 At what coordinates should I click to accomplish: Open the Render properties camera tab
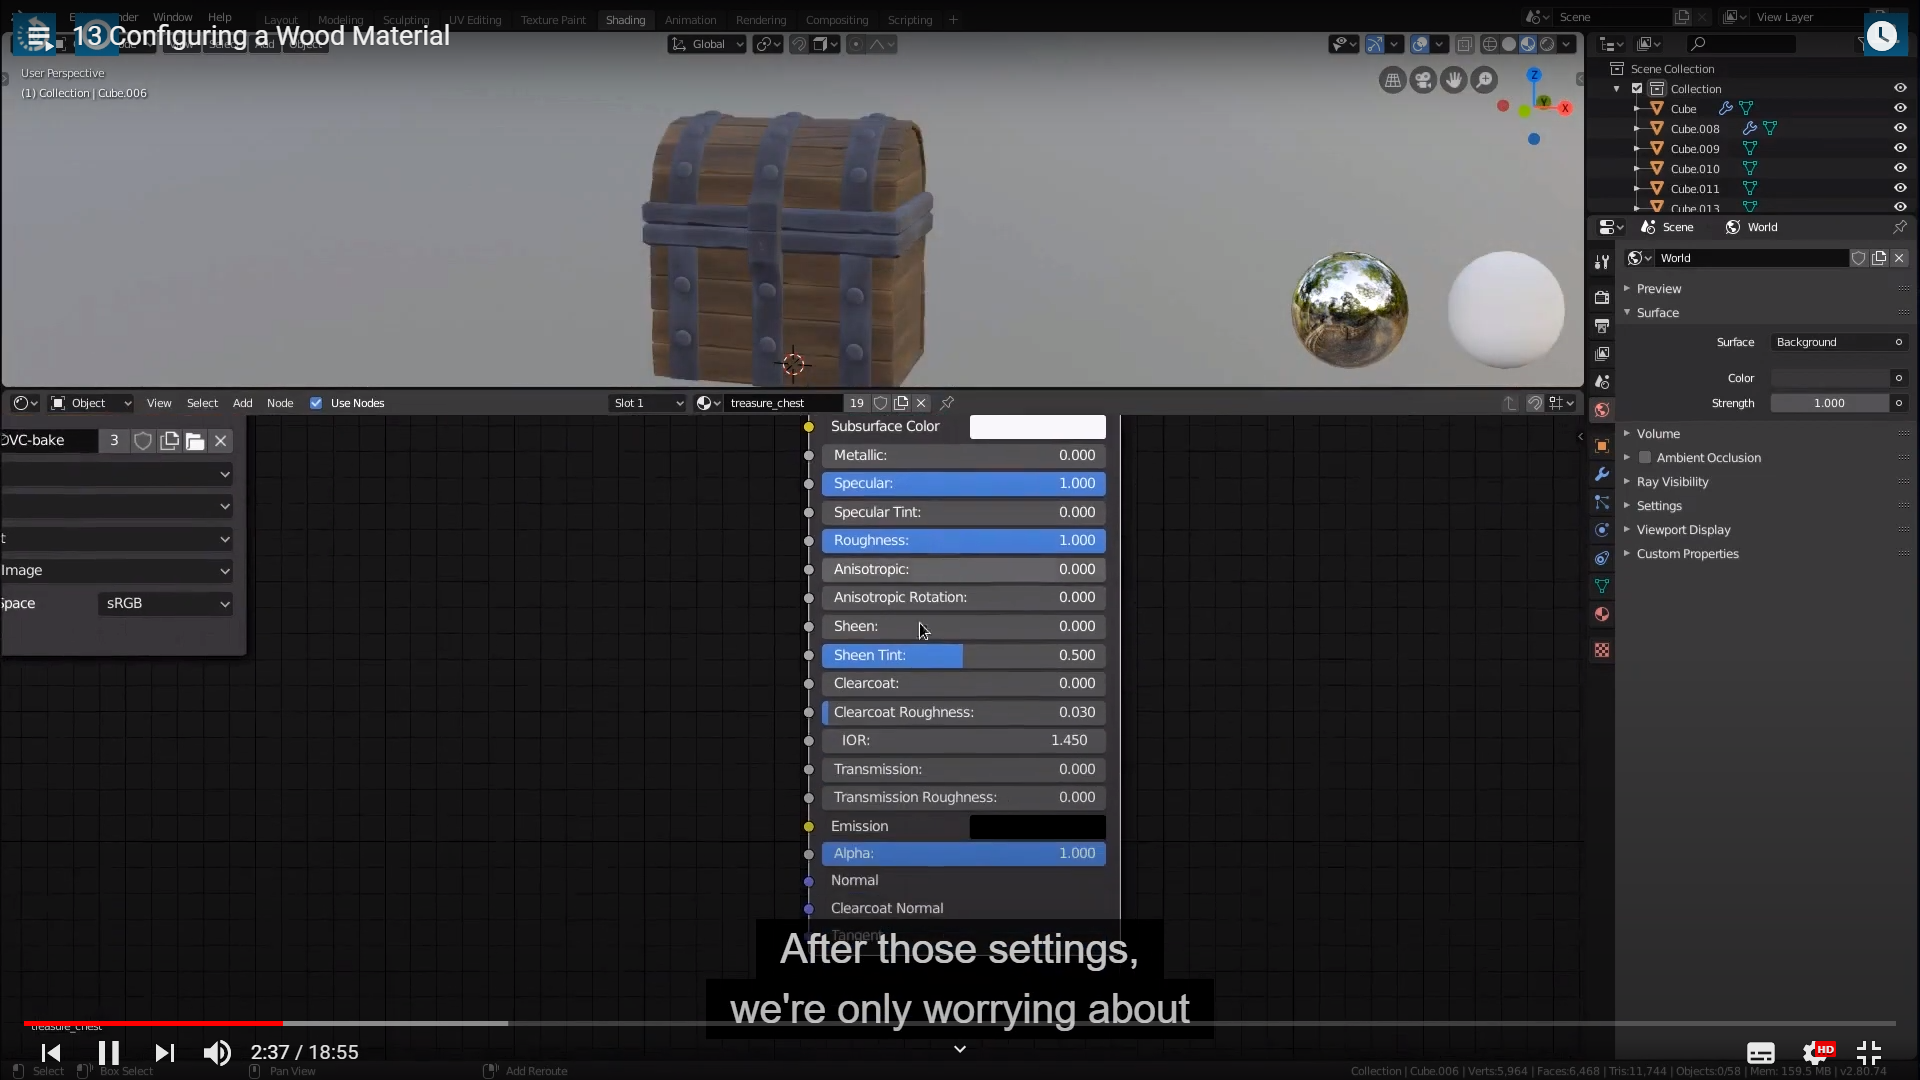(1602, 298)
